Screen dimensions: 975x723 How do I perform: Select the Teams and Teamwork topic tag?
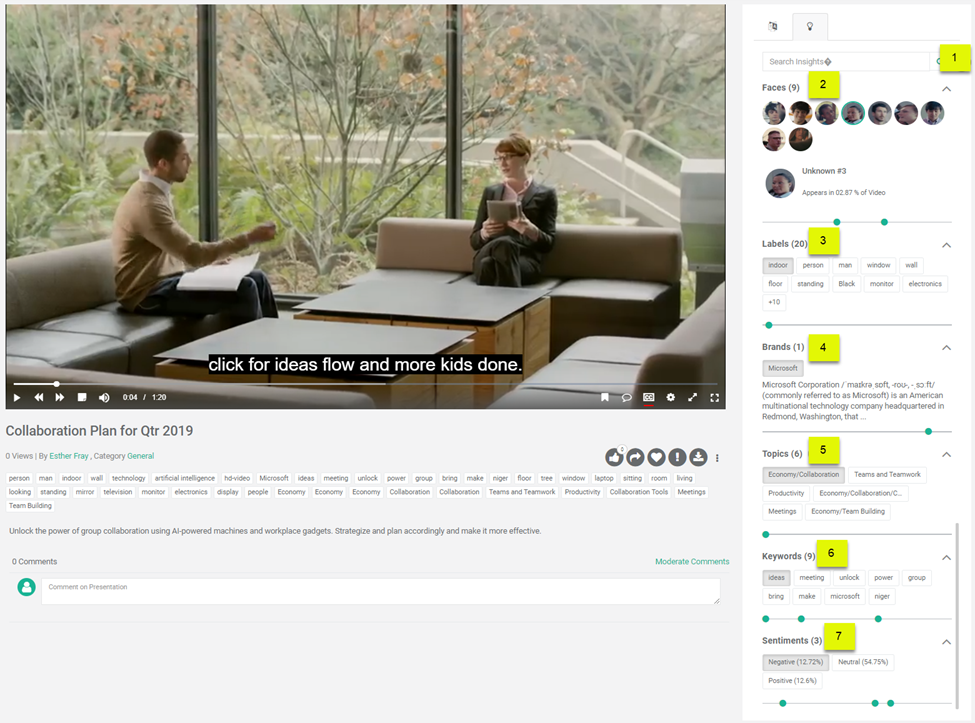887,474
